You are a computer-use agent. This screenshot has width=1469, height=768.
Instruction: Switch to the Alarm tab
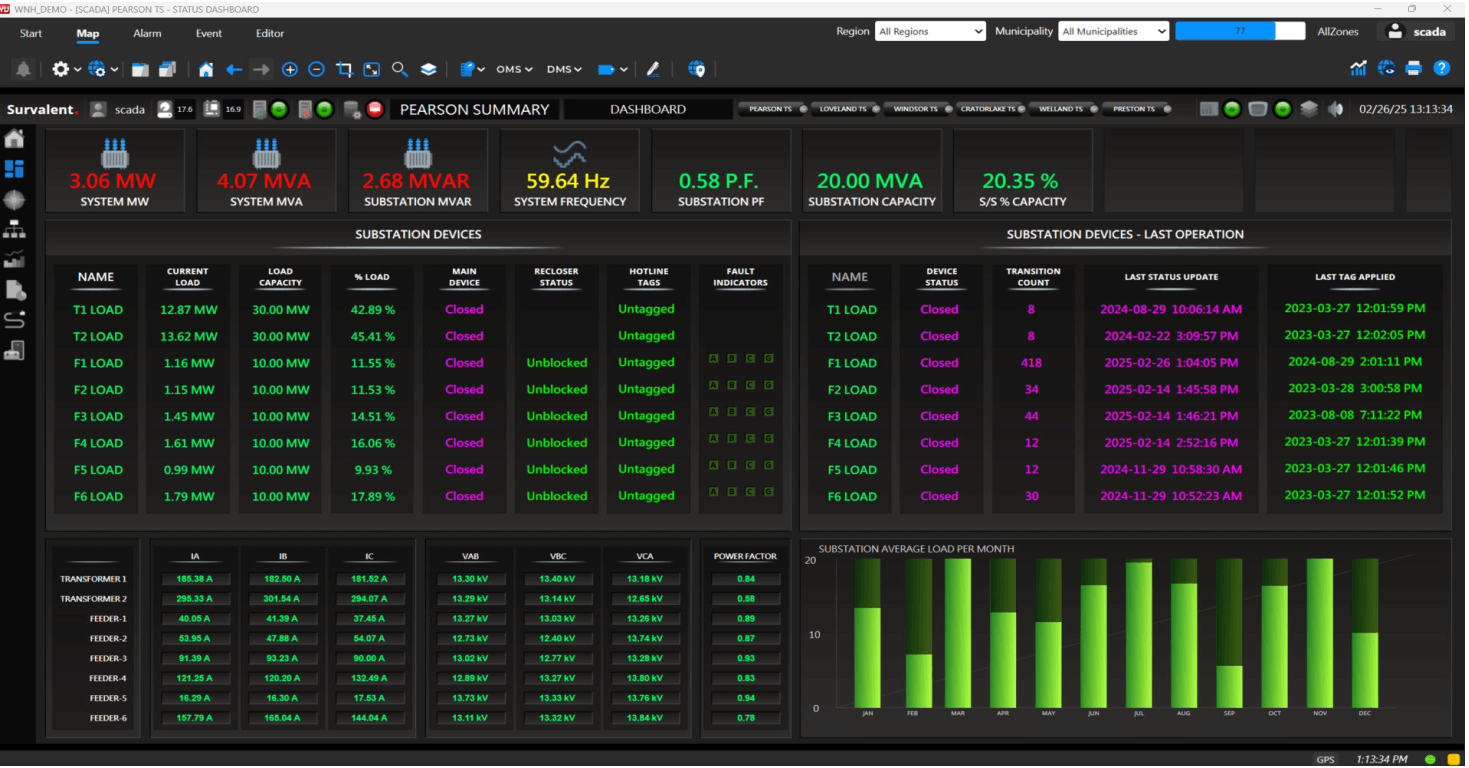[x=147, y=33]
